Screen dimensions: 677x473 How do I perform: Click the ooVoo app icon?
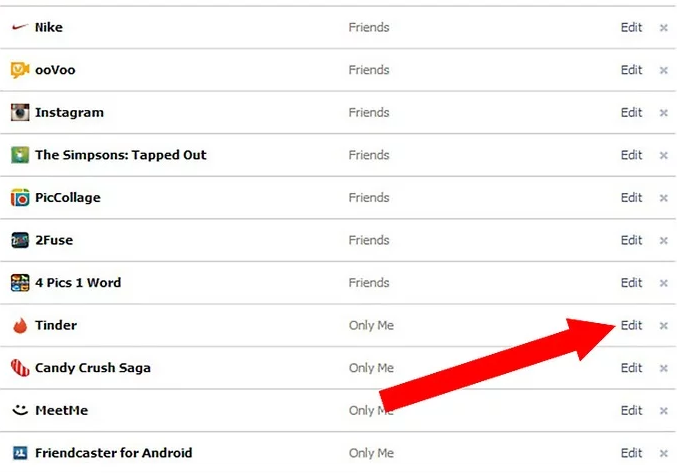click(19, 70)
